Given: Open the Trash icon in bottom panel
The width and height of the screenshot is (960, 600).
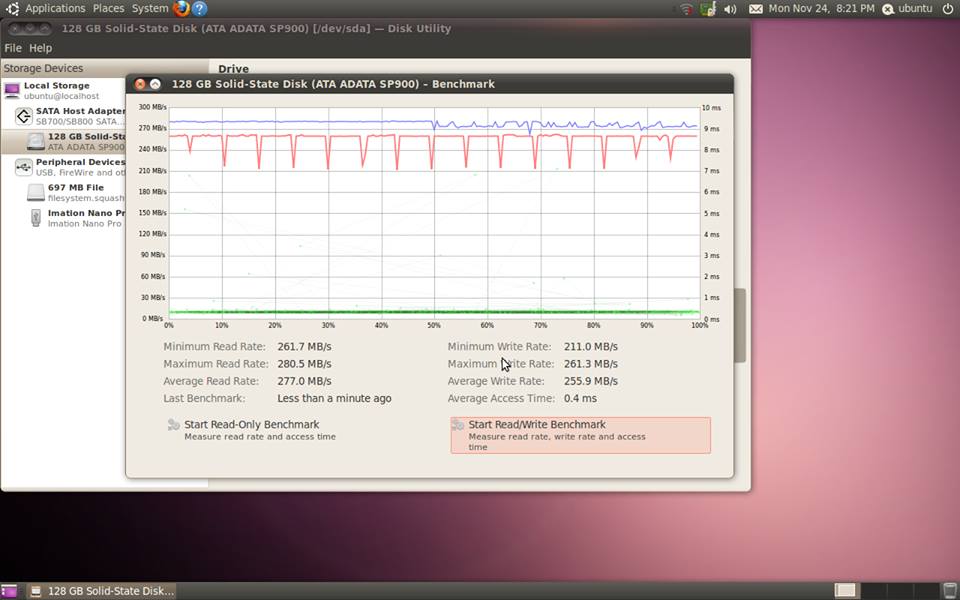Looking at the screenshot, I should coord(949,591).
